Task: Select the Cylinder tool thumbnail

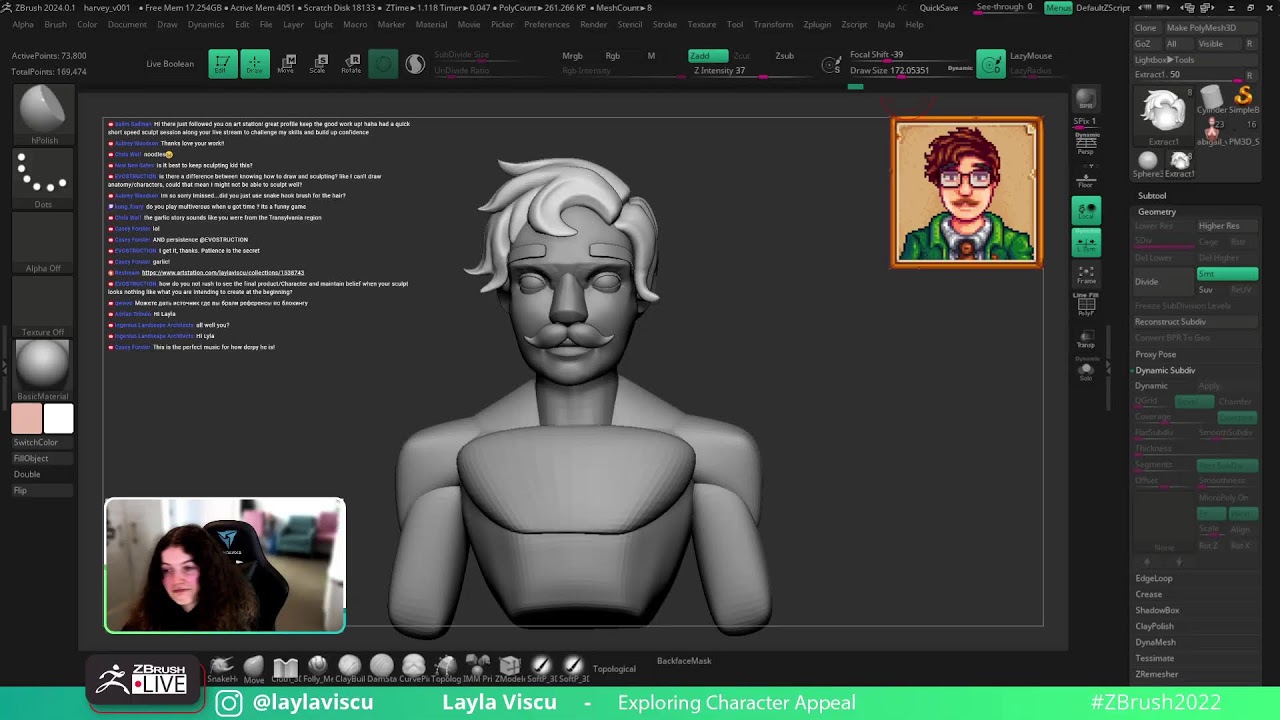Action: click(x=1211, y=98)
